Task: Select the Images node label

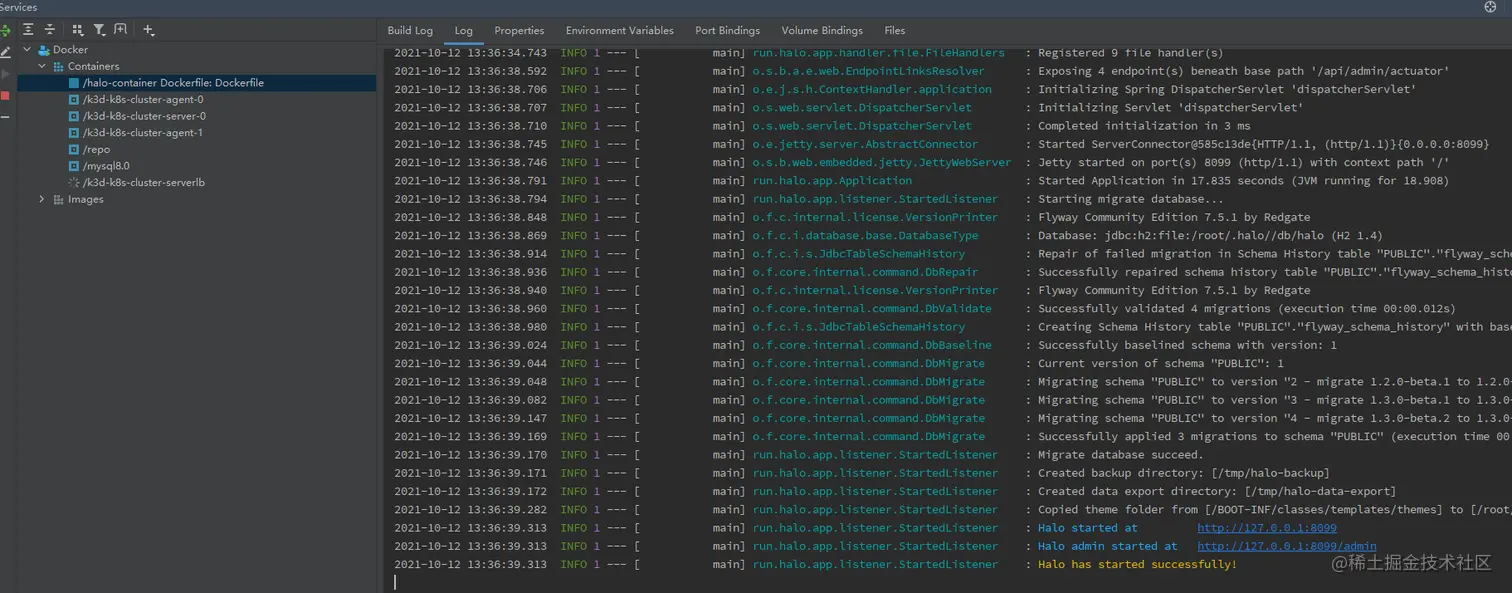Action: [x=85, y=200]
